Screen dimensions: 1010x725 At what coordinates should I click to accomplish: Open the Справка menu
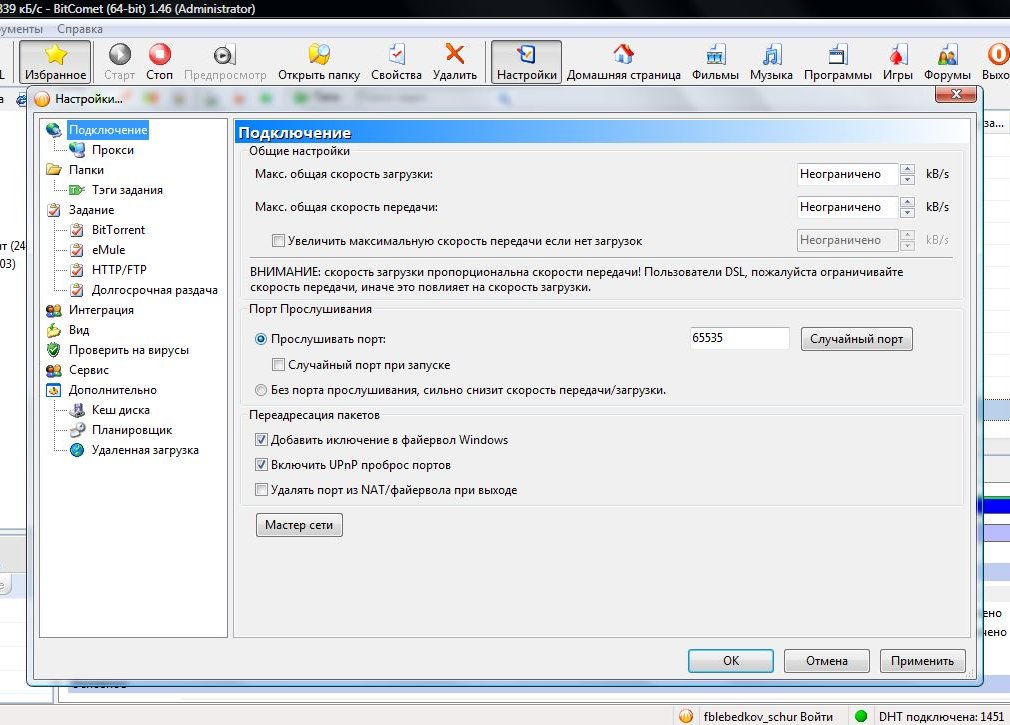(80, 29)
